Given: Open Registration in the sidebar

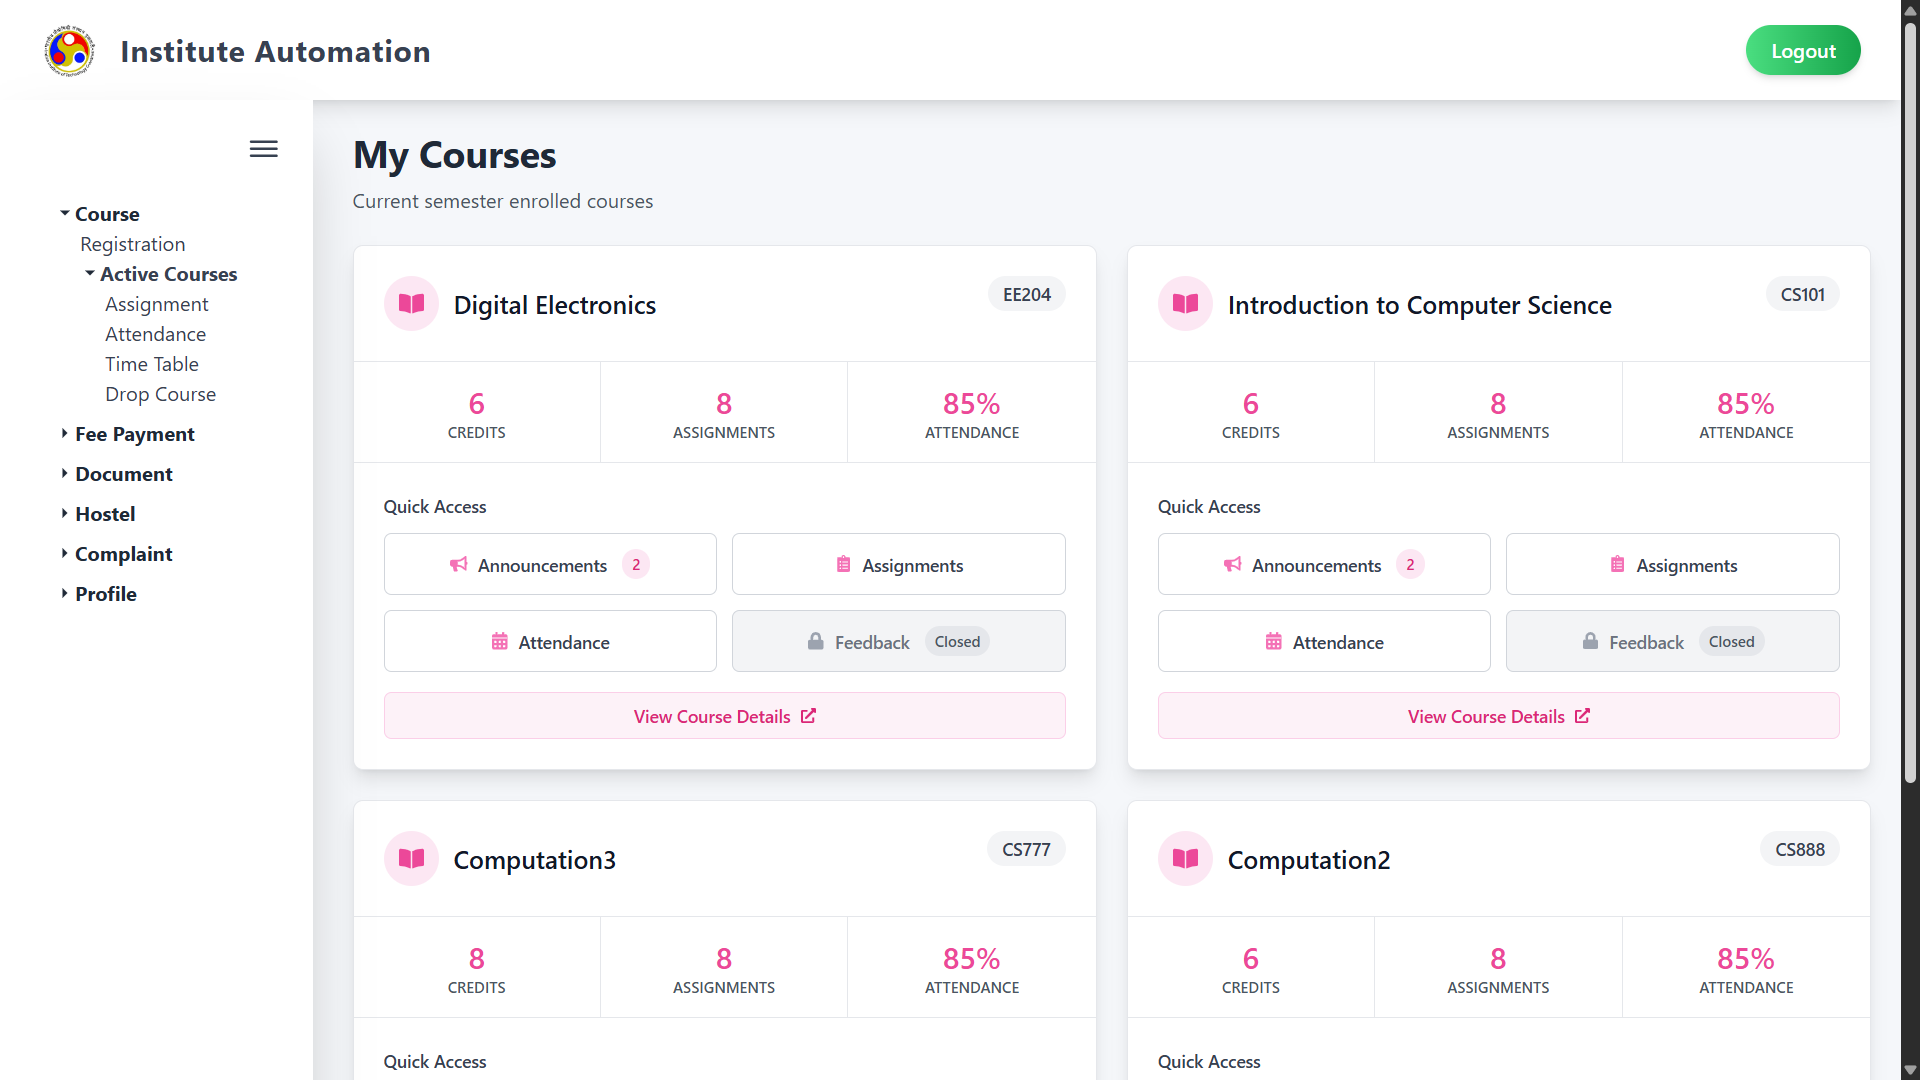Looking at the screenshot, I should pyautogui.click(x=133, y=244).
